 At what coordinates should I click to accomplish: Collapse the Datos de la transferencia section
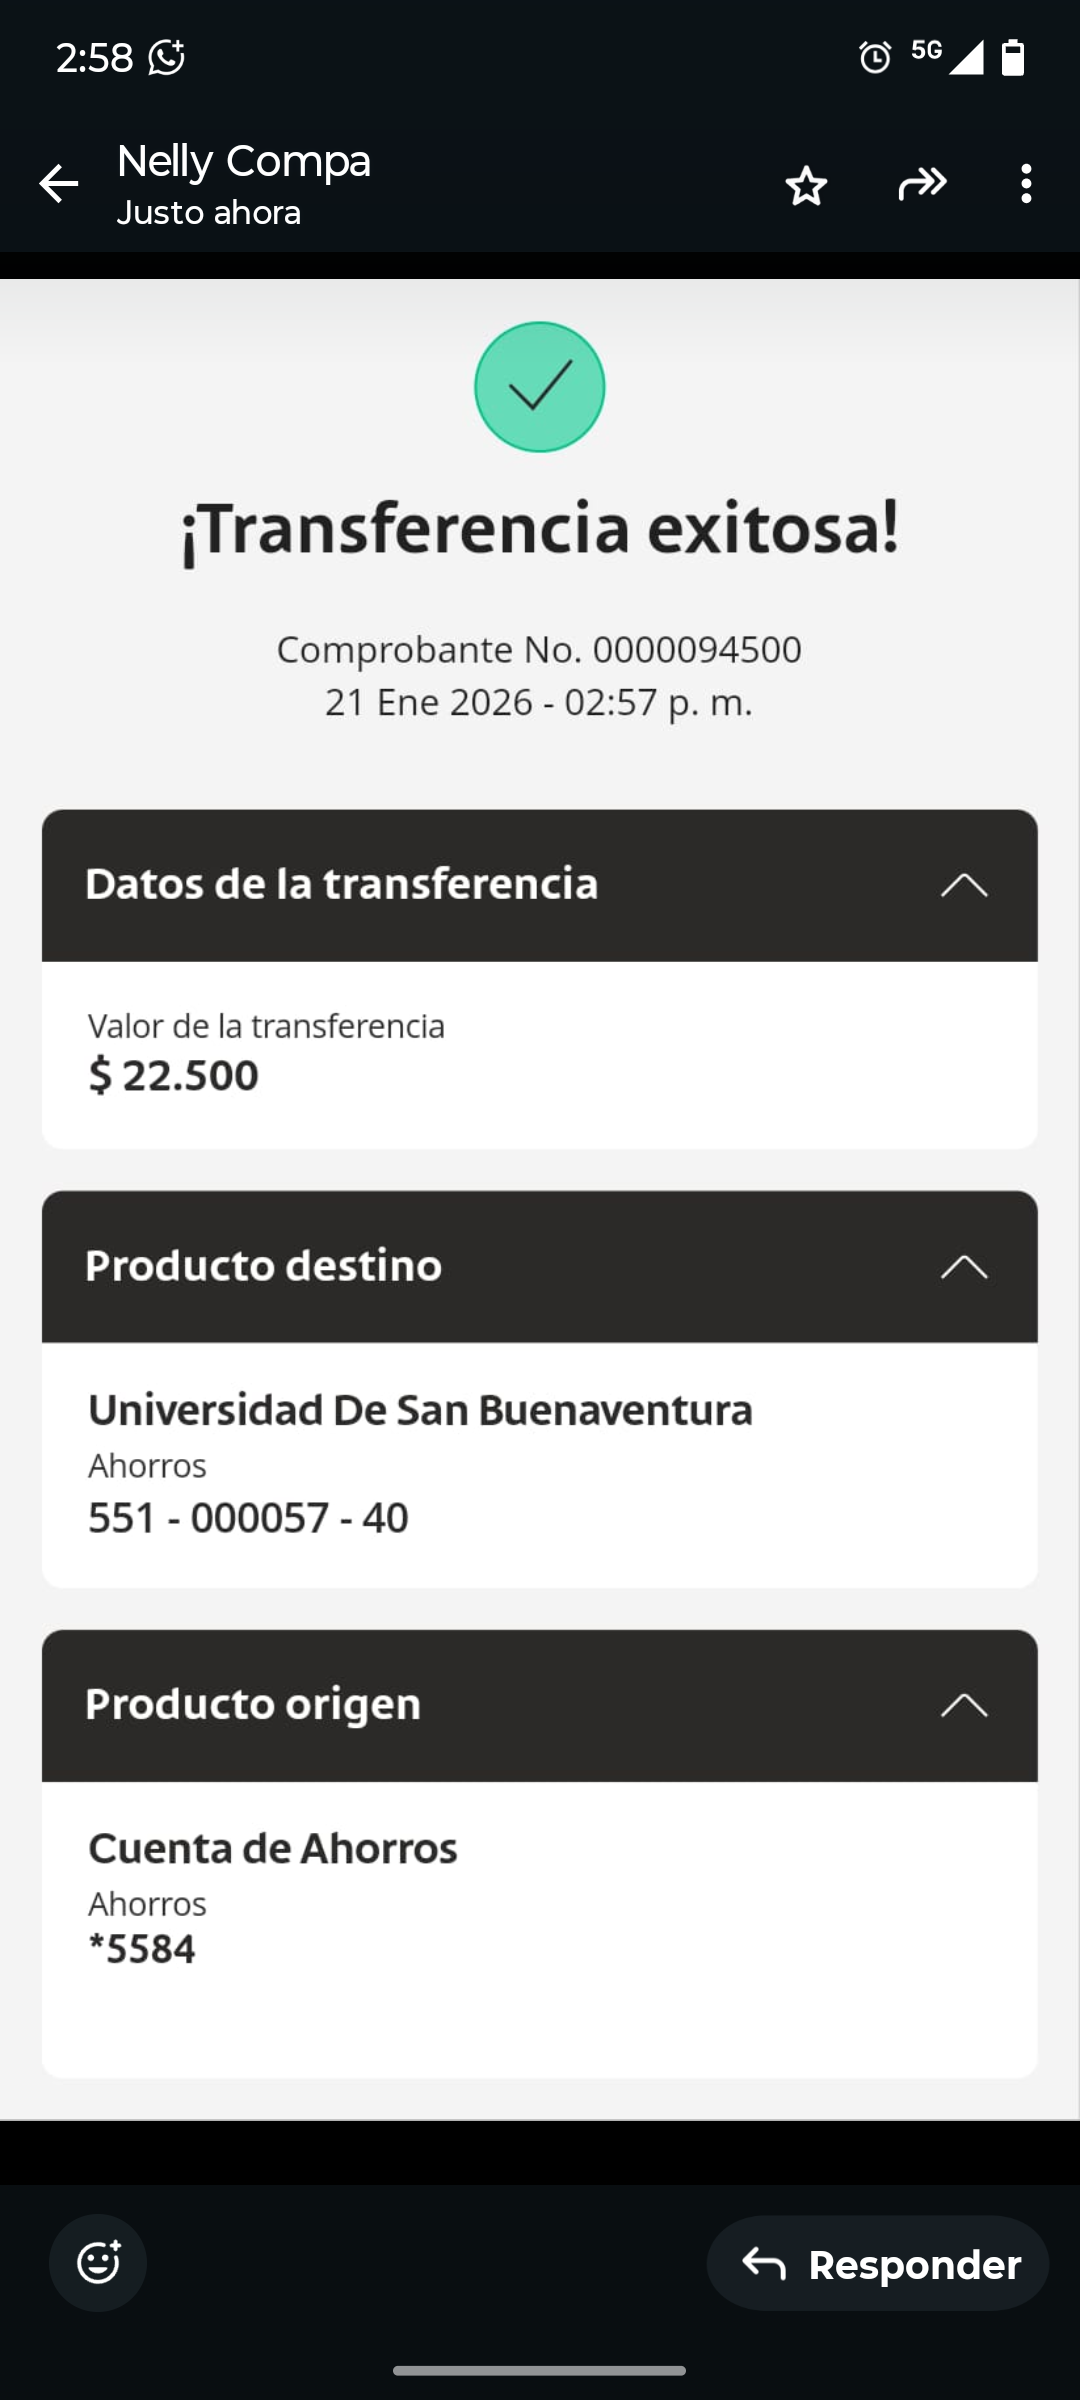point(964,885)
